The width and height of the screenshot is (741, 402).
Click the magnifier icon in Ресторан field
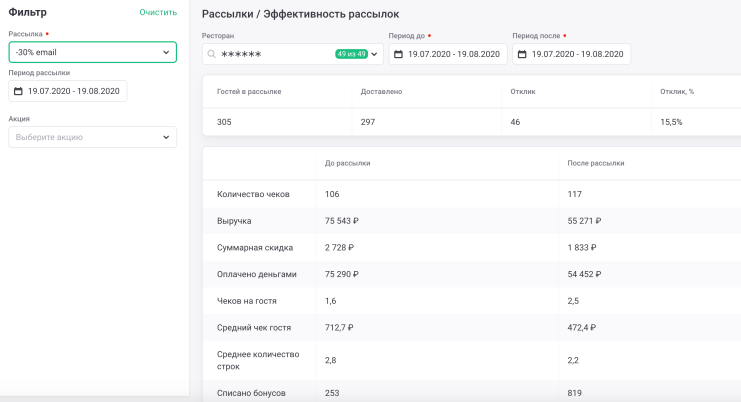click(x=211, y=54)
